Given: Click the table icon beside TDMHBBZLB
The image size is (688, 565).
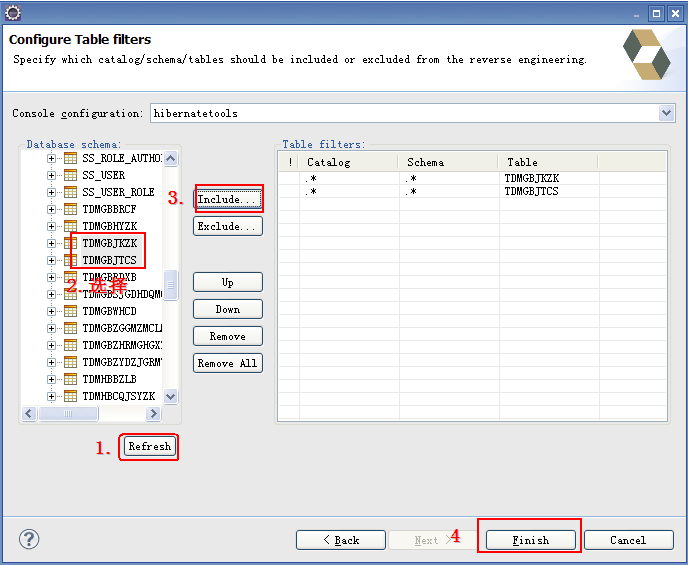Looking at the screenshot, I should pos(70,379).
